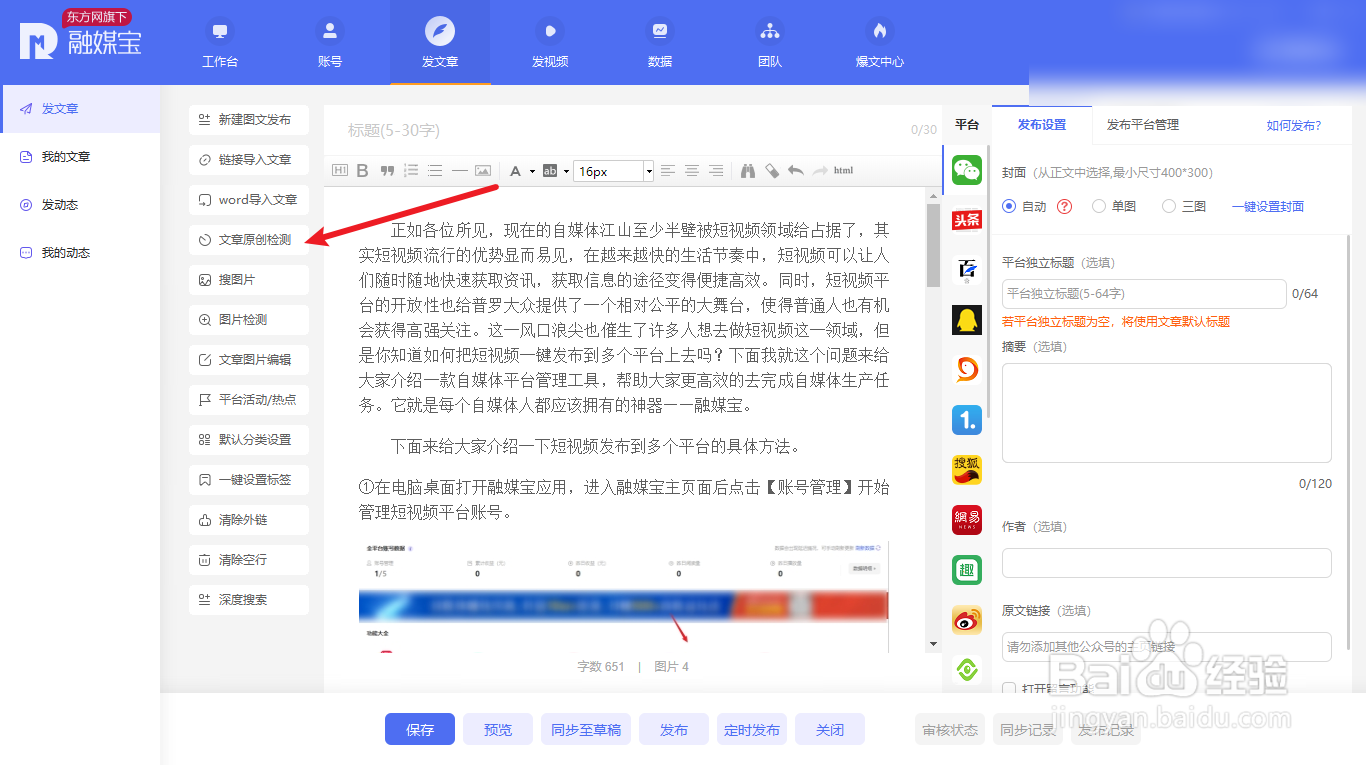Open the 发视频 top navigation tab

click(x=550, y=43)
